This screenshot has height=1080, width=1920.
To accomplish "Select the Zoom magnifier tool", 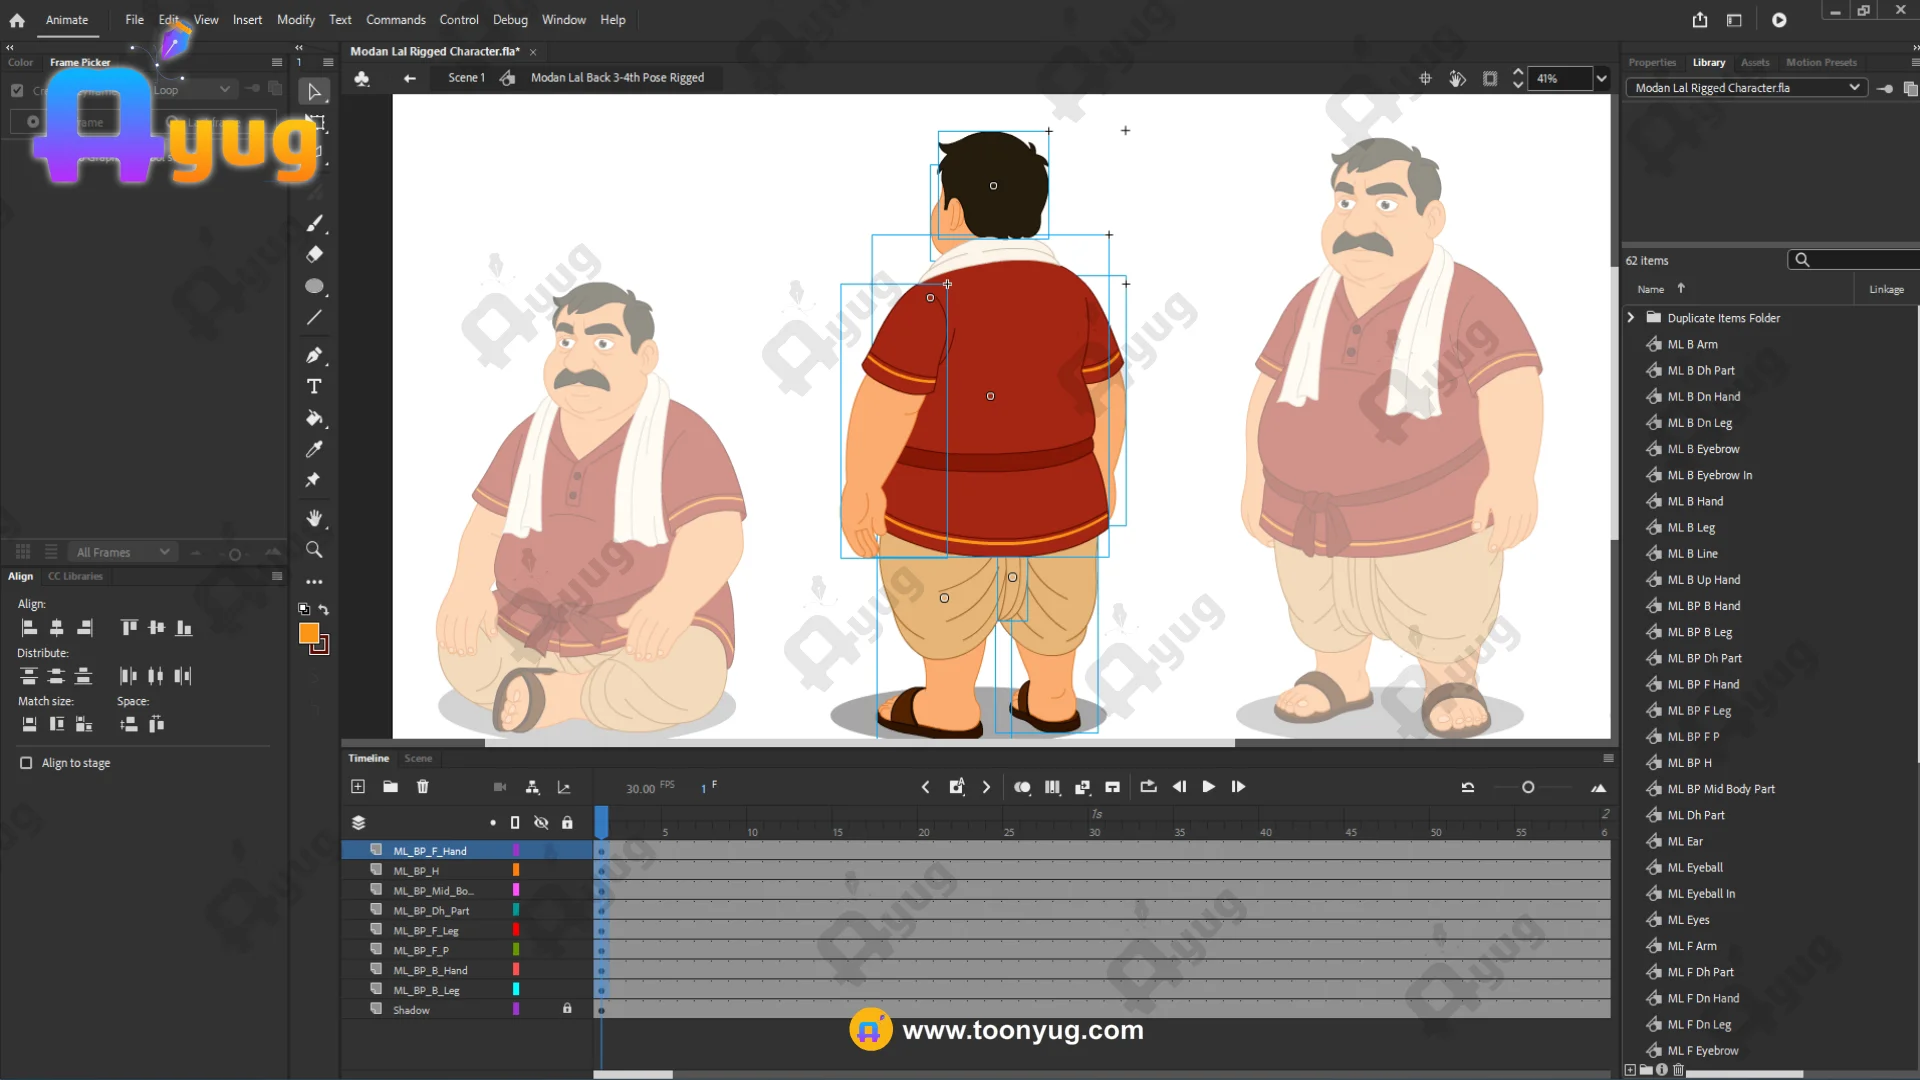I will 314,550.
